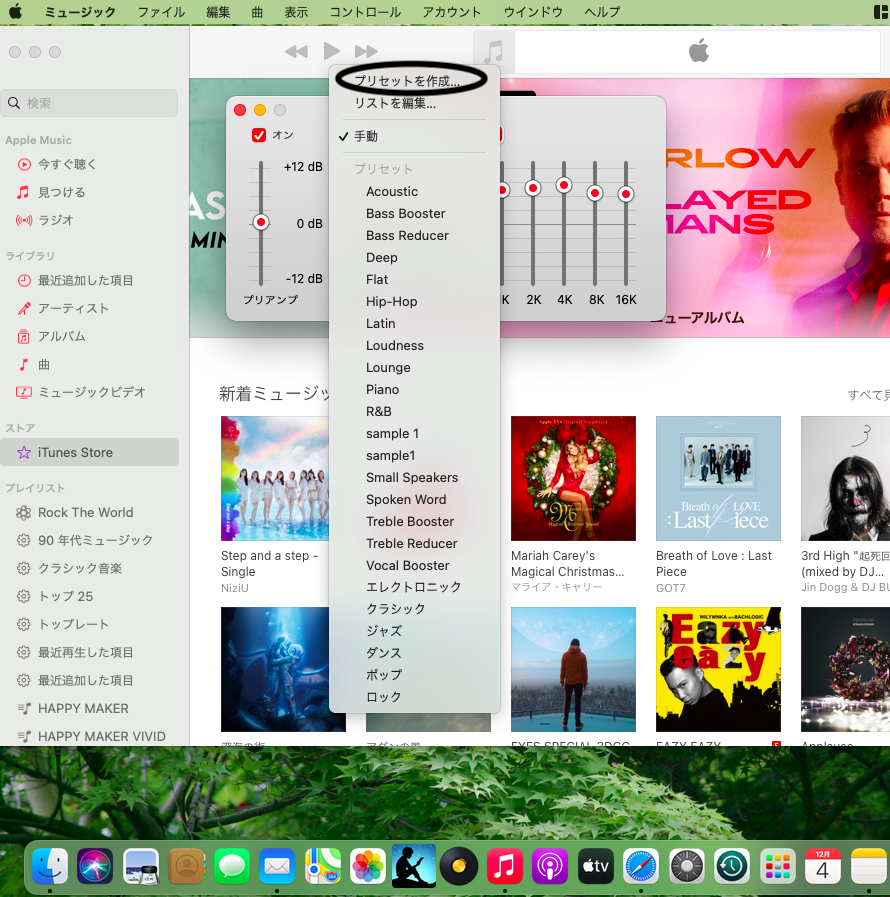Click the プリアンプ slider knob
The image size is (890, 897).
pyautogui.click(x=261, y=222)
